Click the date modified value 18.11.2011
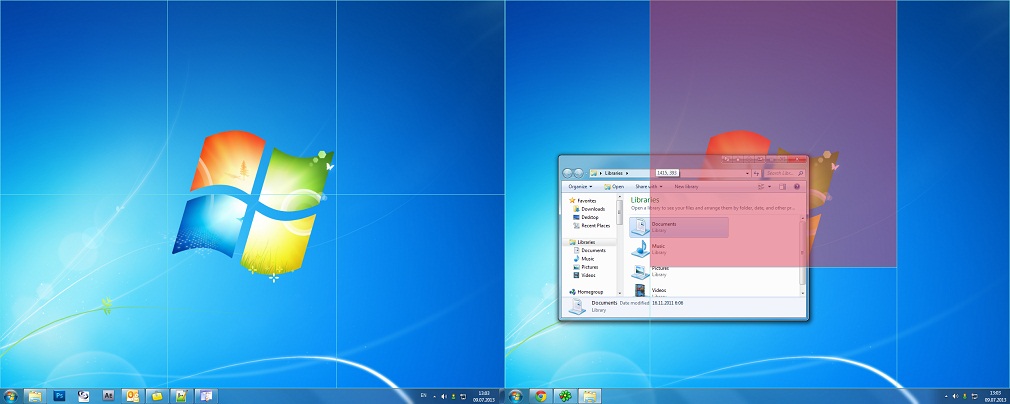Viewport: 1010px width, 404px height. (x=667, y=303)
